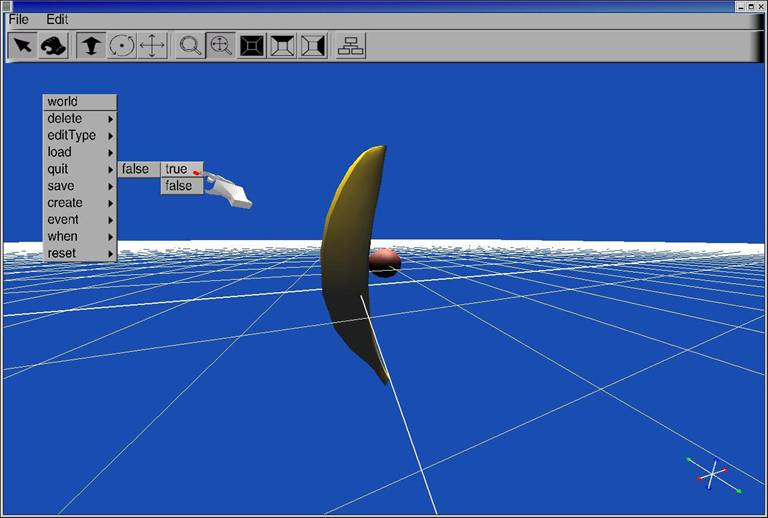Pick the four-way translate arrows tool
768x518 pixels.
click(x=152, y=46)
